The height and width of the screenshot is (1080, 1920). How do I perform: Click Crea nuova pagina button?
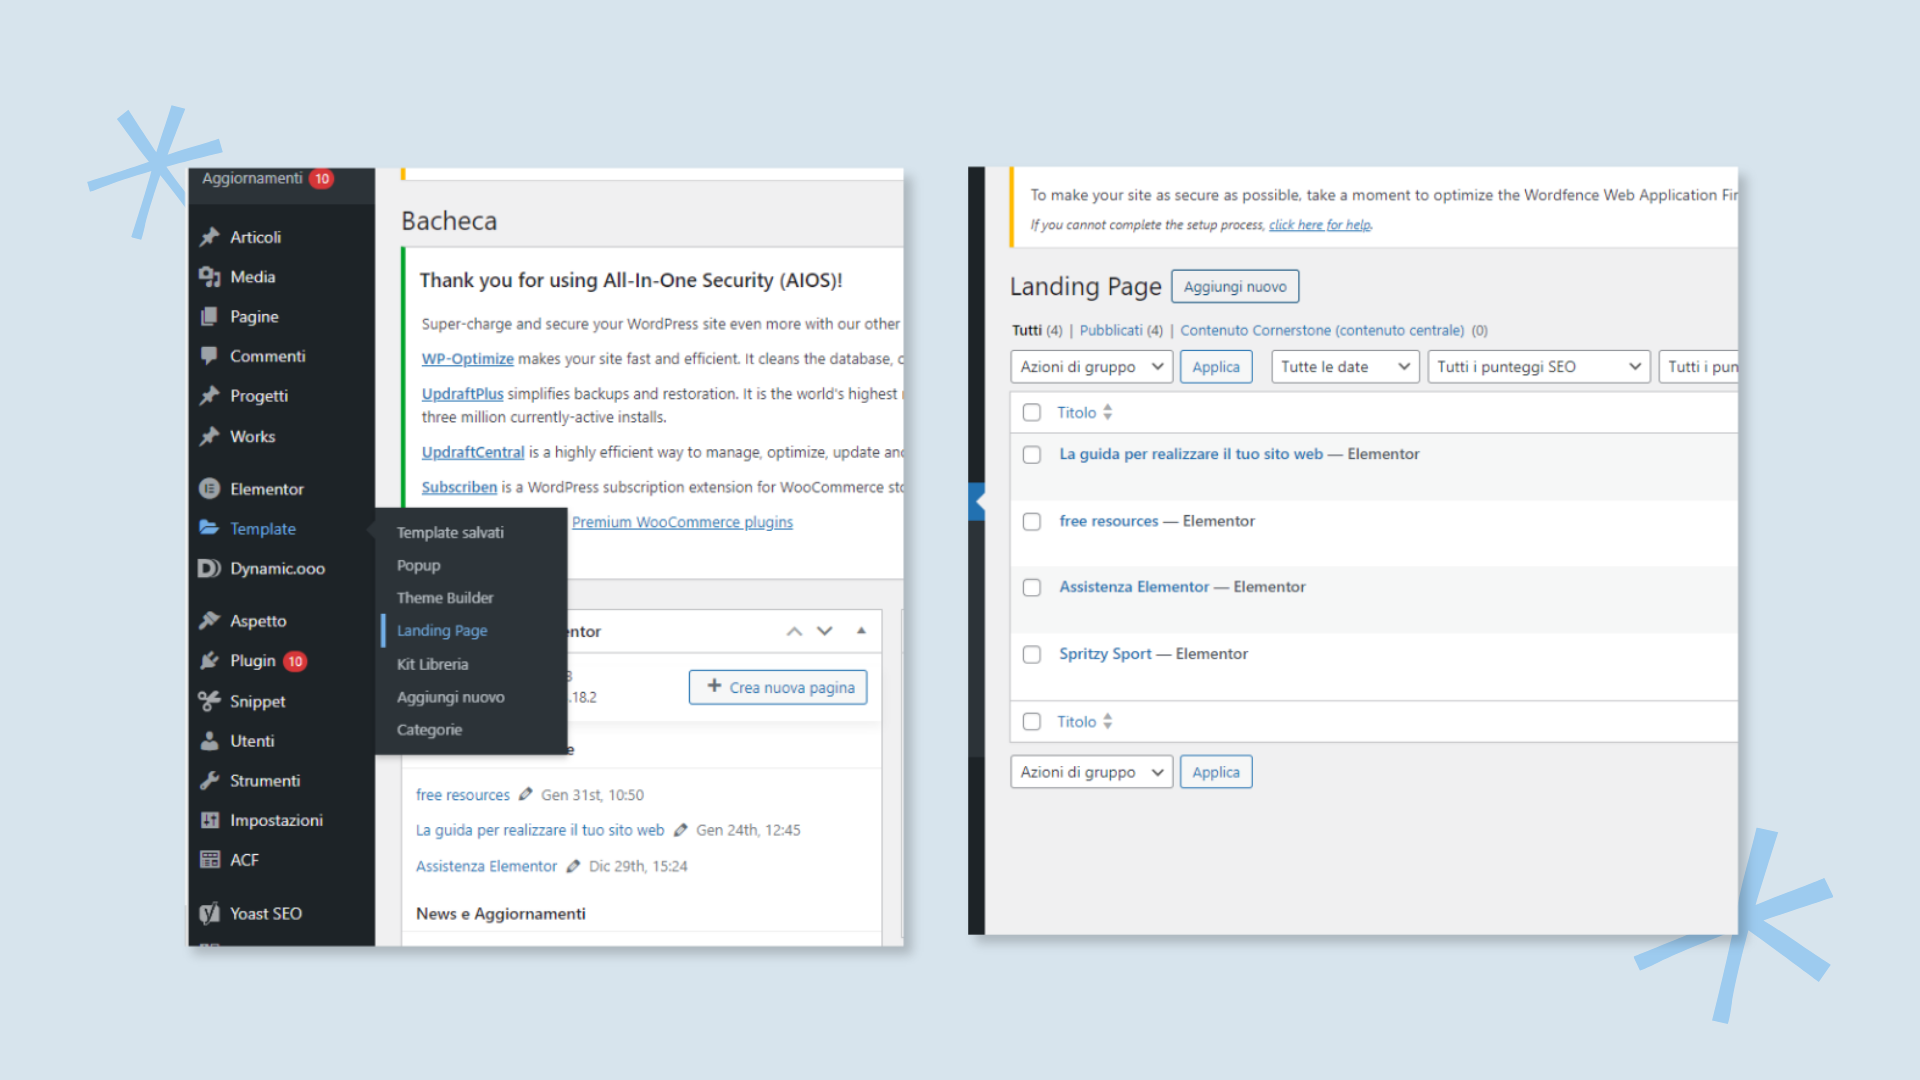click(x=778, y=687)
